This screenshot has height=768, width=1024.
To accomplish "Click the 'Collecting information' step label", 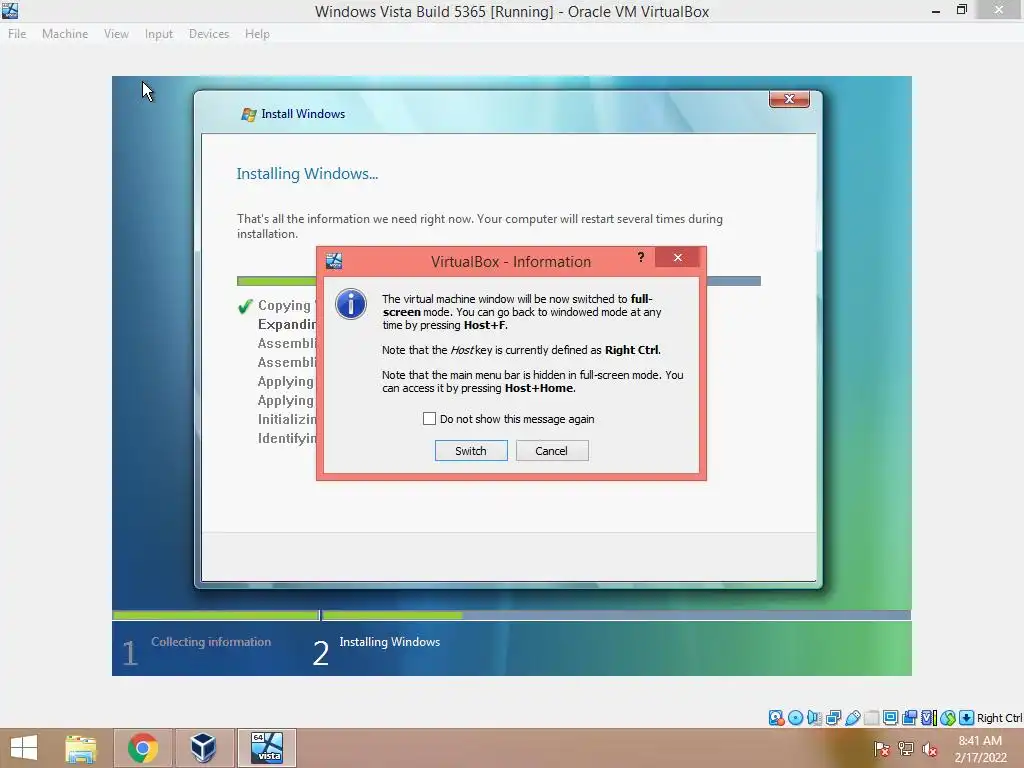I will [211, 642].
